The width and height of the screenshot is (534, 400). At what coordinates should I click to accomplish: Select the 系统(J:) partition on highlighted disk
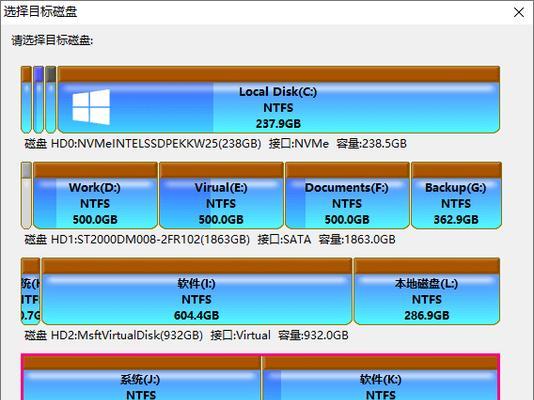[x=141, y=378]
